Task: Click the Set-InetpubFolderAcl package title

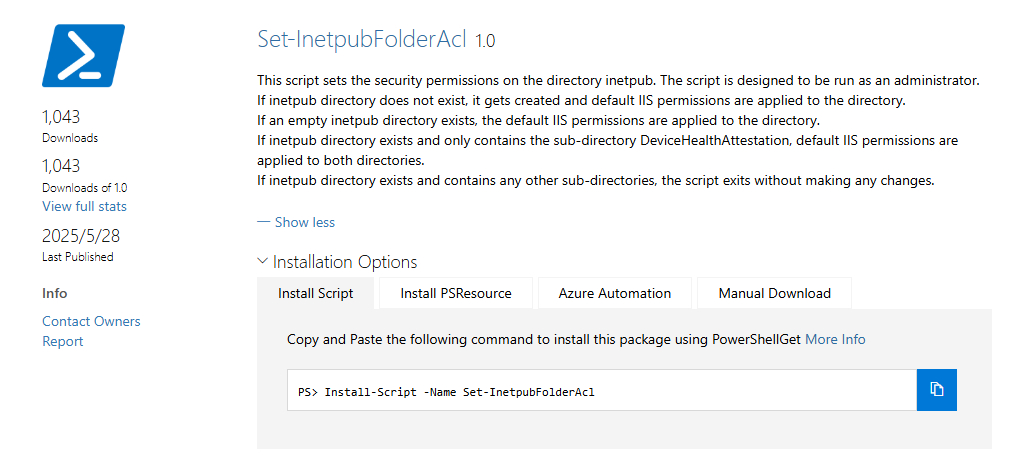Action: (x=362, y=40)
